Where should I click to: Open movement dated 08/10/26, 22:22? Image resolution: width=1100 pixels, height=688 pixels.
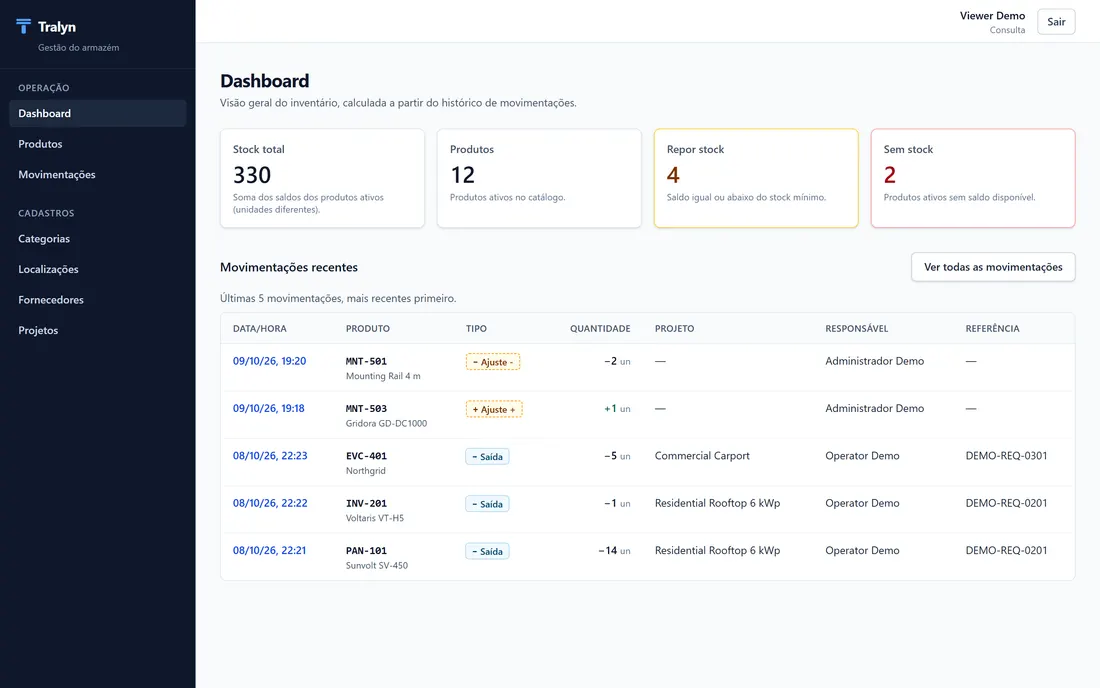pyautogui.click(x=270, y=503)
